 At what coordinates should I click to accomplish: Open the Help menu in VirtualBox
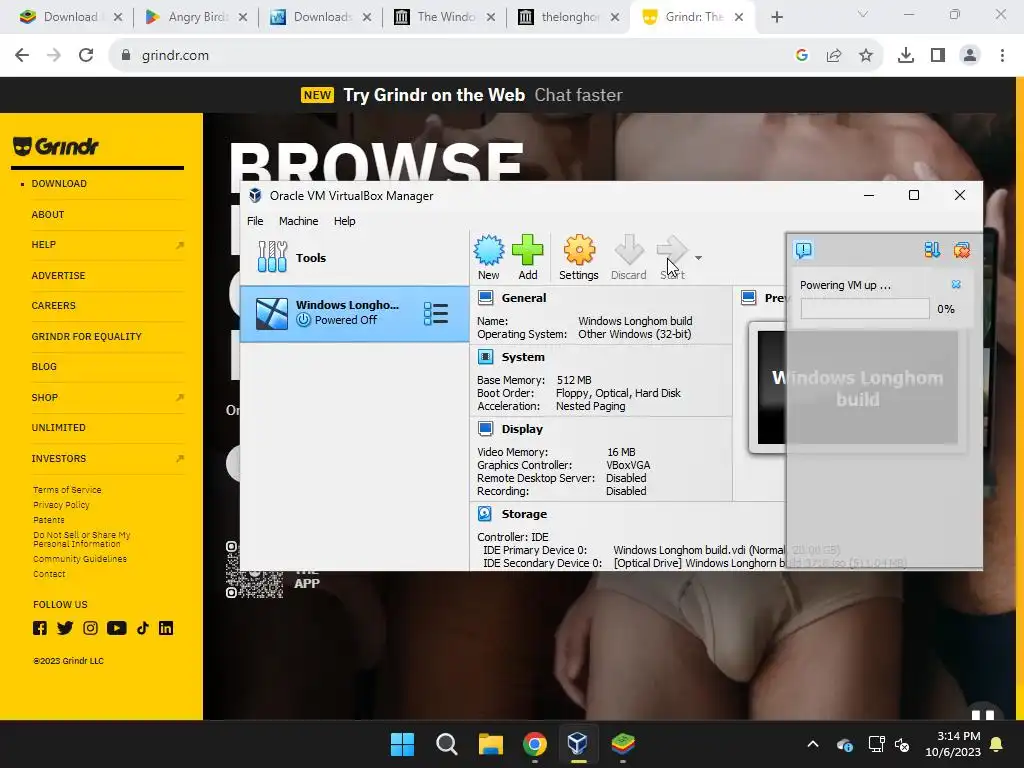point(344,221)
